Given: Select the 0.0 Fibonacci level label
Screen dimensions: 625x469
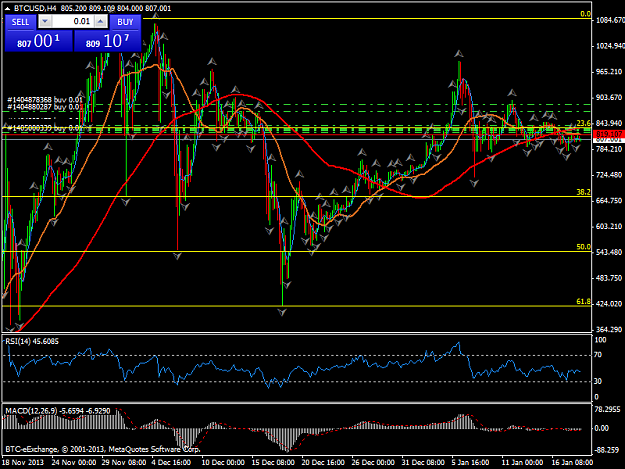Looking at the screenshot, I should coord(586,14).
